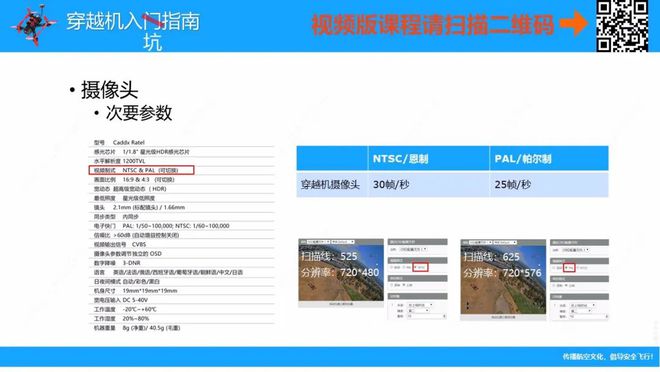This screenshot has height=372, width=660.
Task: Click the 穿越机入门指南 title text
Action: coord(133,21)
